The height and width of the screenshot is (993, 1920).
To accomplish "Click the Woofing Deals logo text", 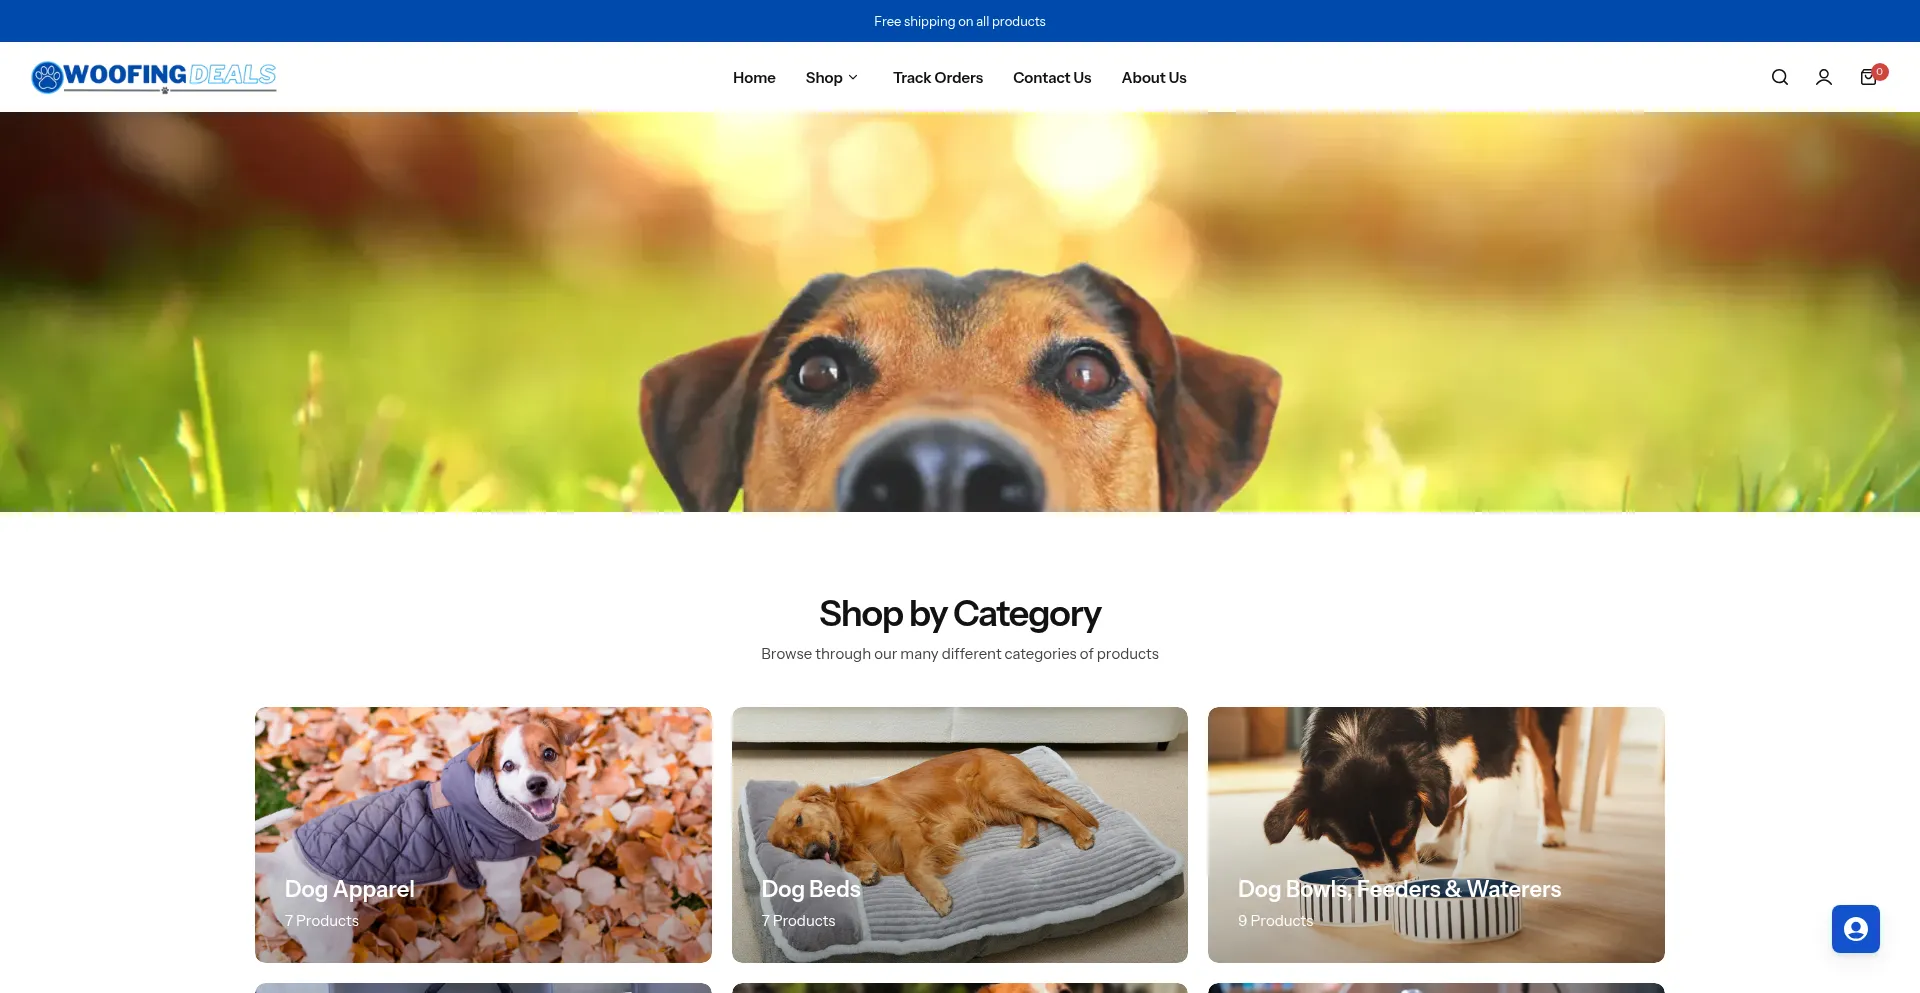I will coord(170,76).
